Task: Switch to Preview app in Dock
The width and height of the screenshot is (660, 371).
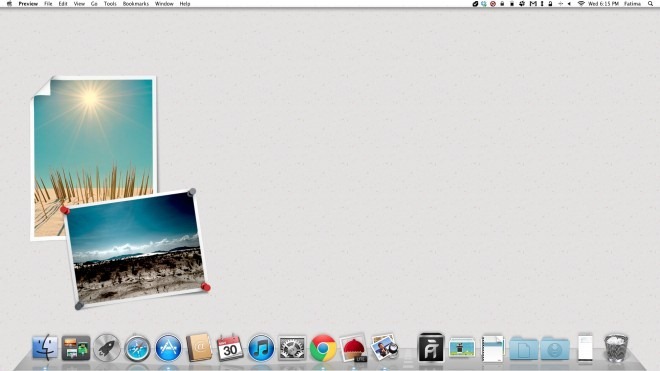Action: [384, 347]
